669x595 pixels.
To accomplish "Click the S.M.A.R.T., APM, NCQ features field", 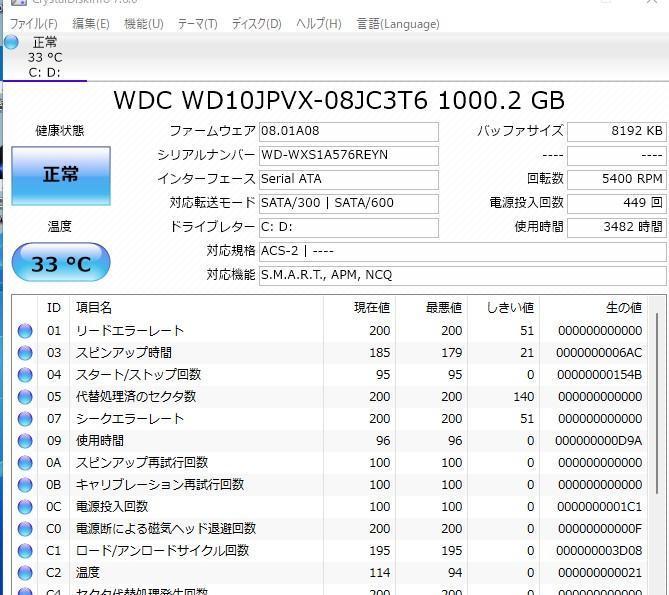I will click(462, 275).
